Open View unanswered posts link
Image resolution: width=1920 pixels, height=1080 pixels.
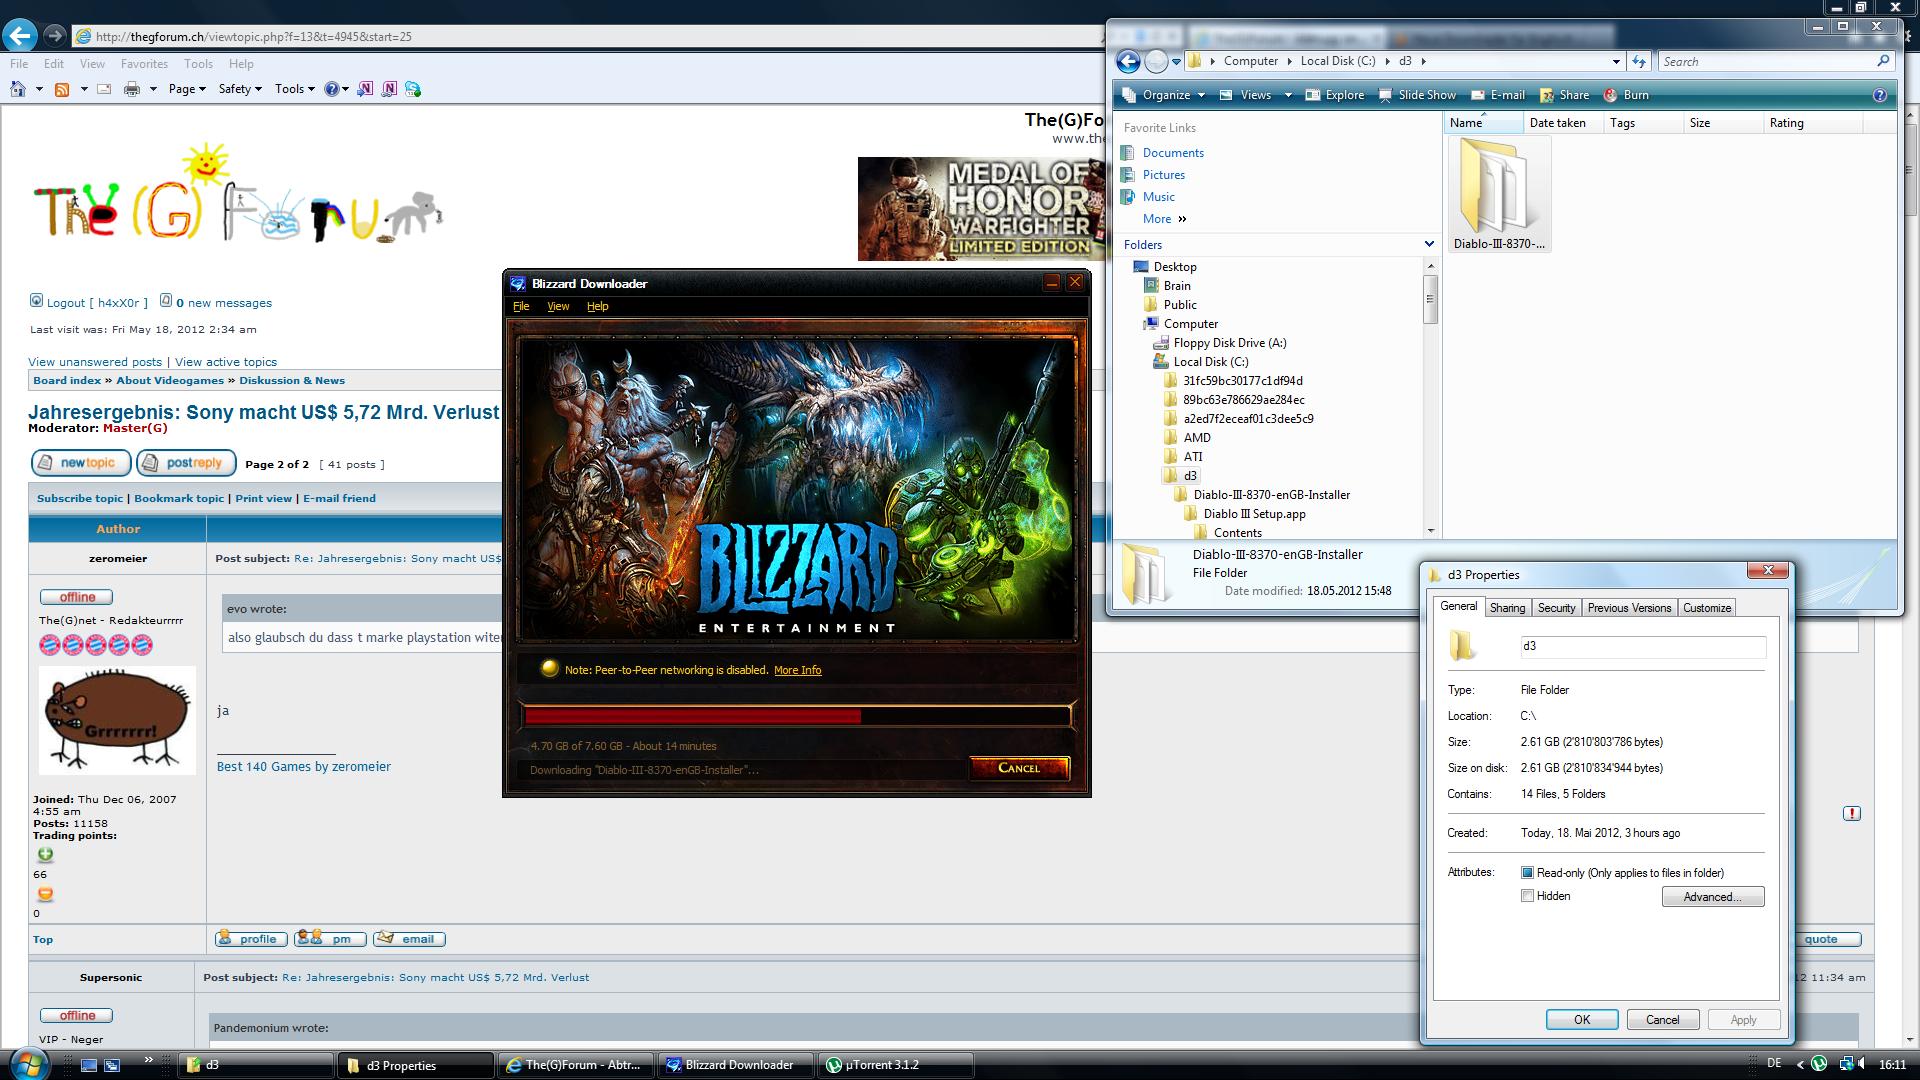pos(95,362)
